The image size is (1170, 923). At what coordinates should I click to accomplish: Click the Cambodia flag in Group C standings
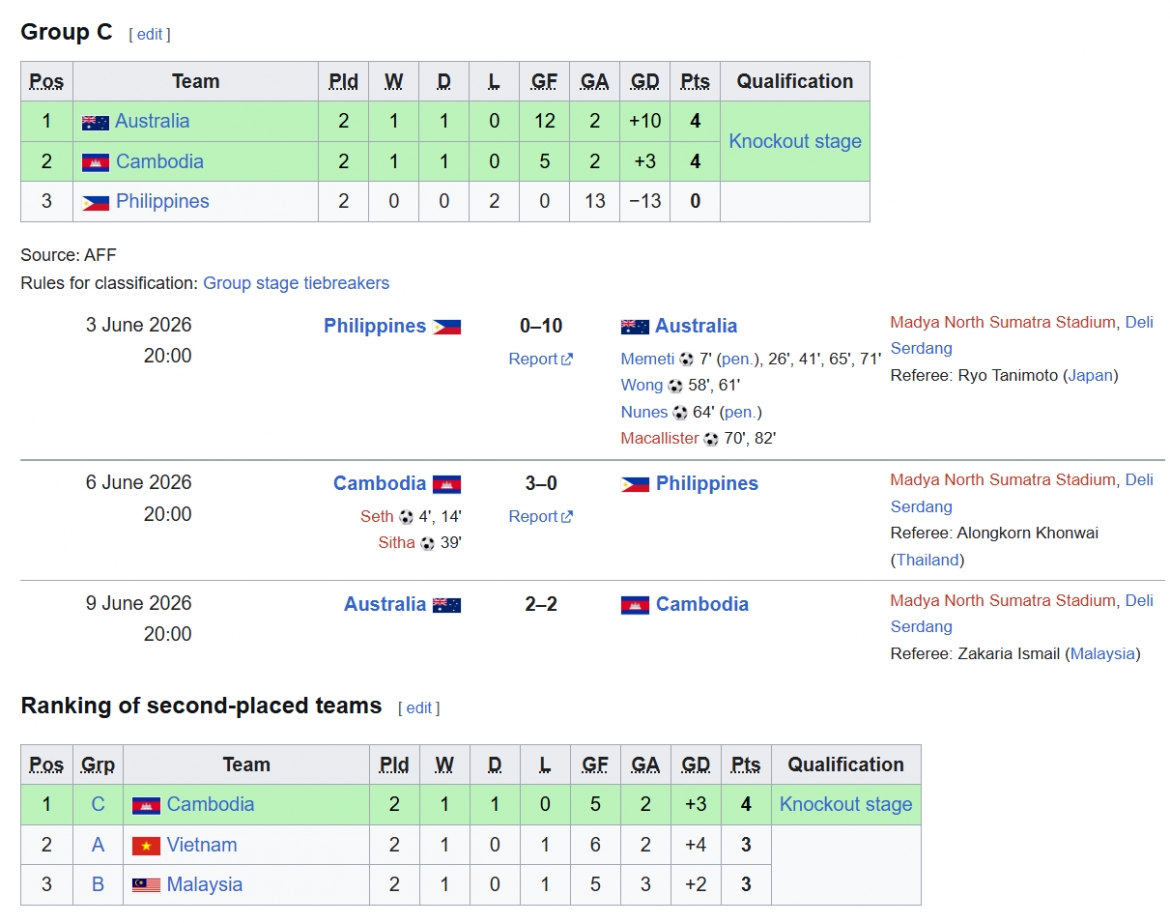(x=95, y=162)
